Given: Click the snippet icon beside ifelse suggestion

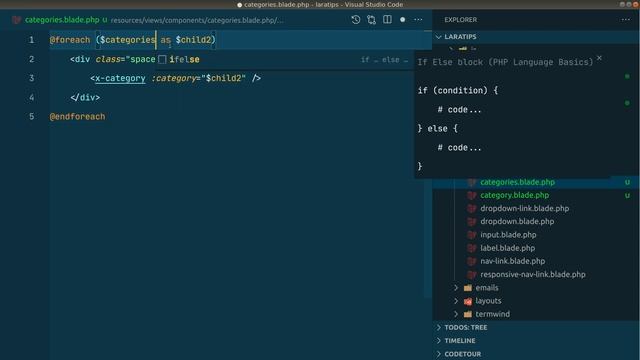Looking at the screenshot, I should point(162,60).
